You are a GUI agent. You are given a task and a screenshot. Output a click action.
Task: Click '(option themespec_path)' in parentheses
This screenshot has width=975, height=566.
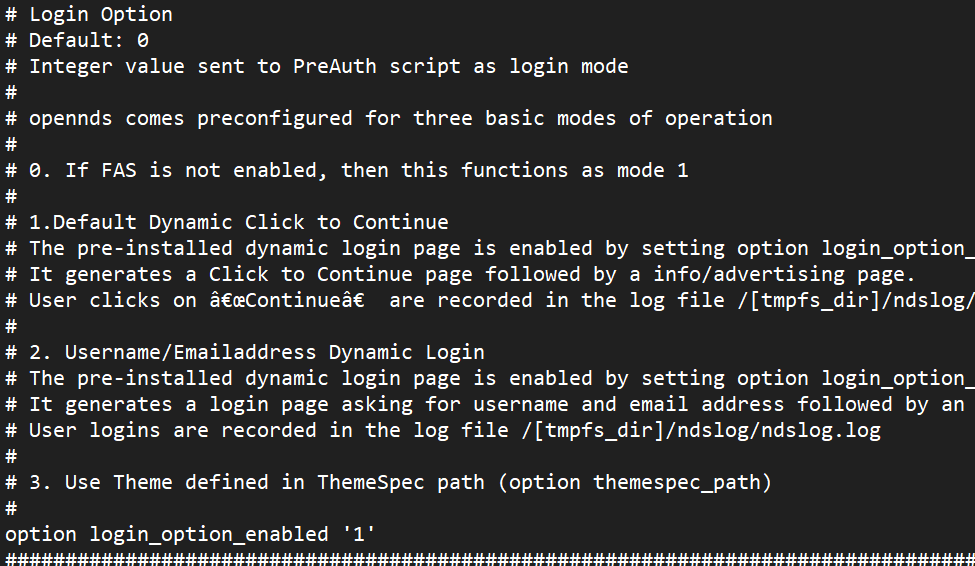pos(634,483)
